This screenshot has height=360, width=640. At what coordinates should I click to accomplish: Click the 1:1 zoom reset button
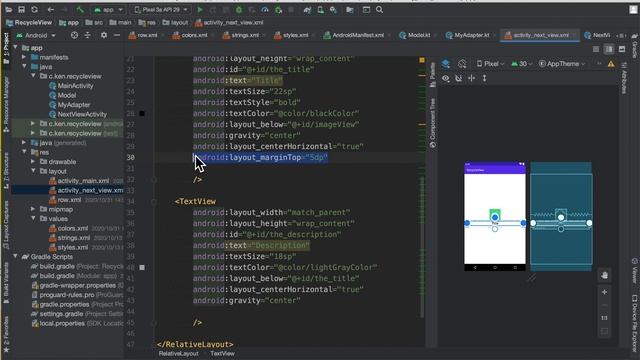point(604,318)
